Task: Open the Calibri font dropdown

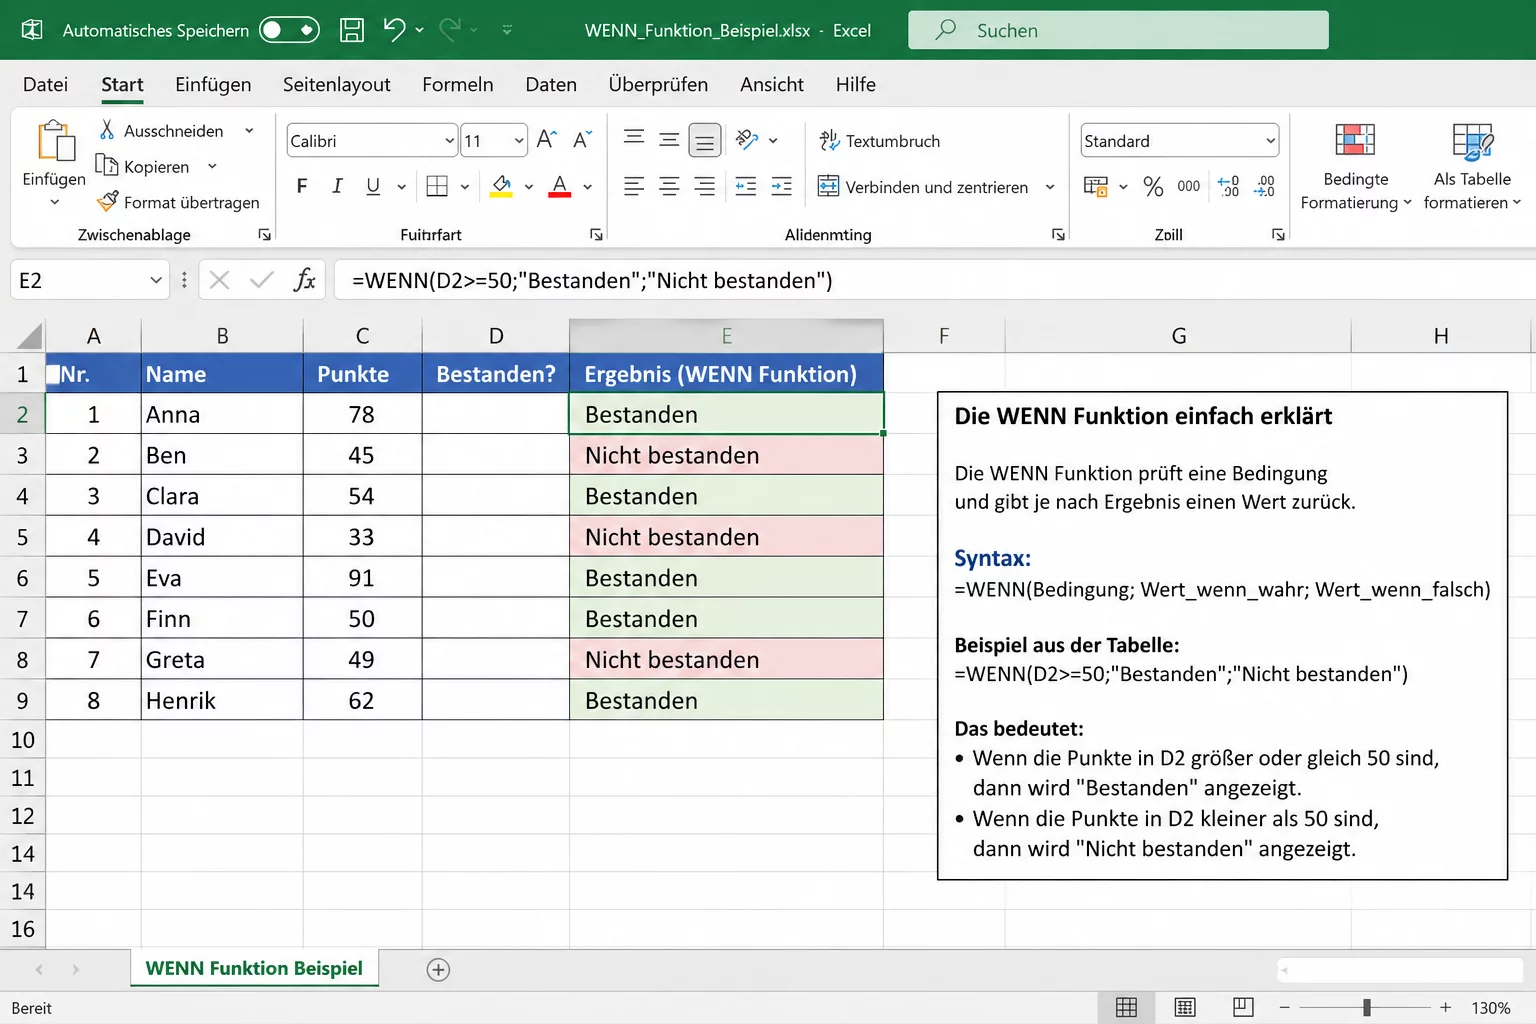Action: click(449, 141)
